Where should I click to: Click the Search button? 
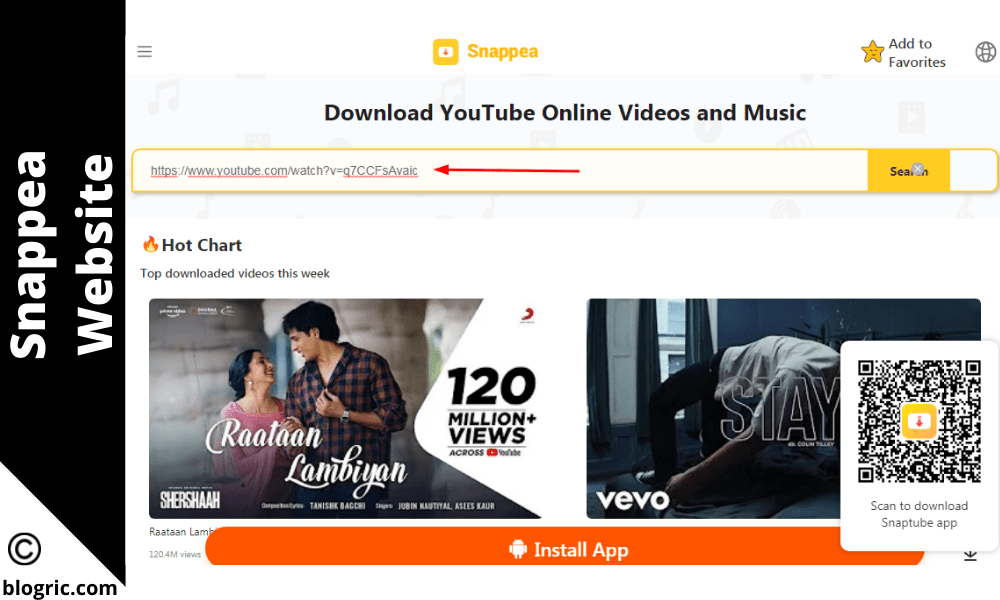pos(909,171)
